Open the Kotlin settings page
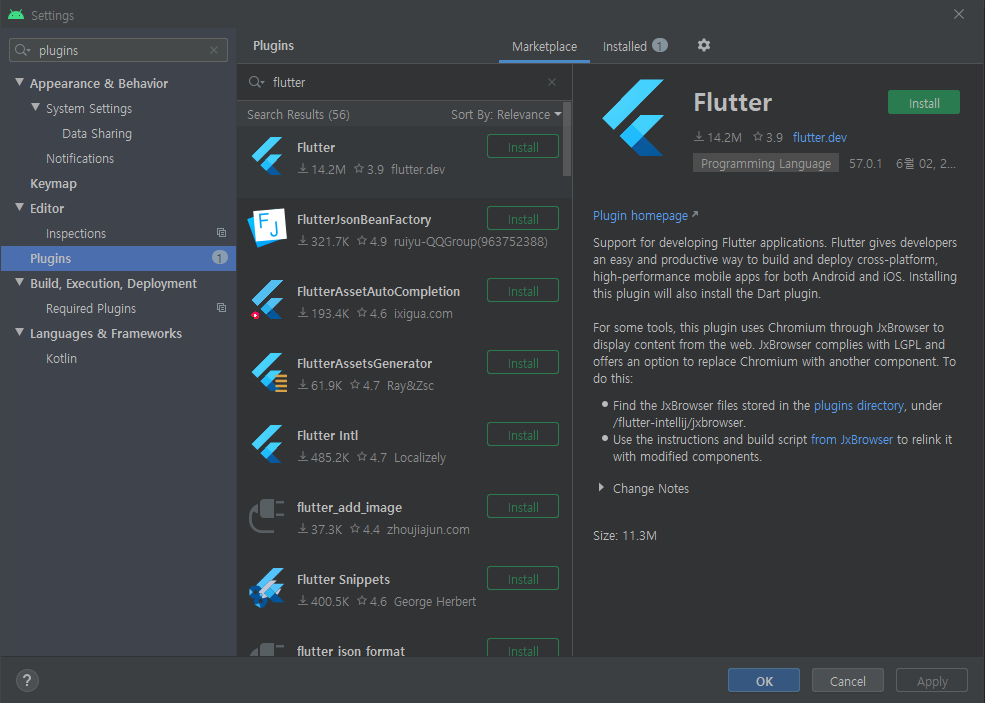This screenshot has height=703, width=985. 62,358
